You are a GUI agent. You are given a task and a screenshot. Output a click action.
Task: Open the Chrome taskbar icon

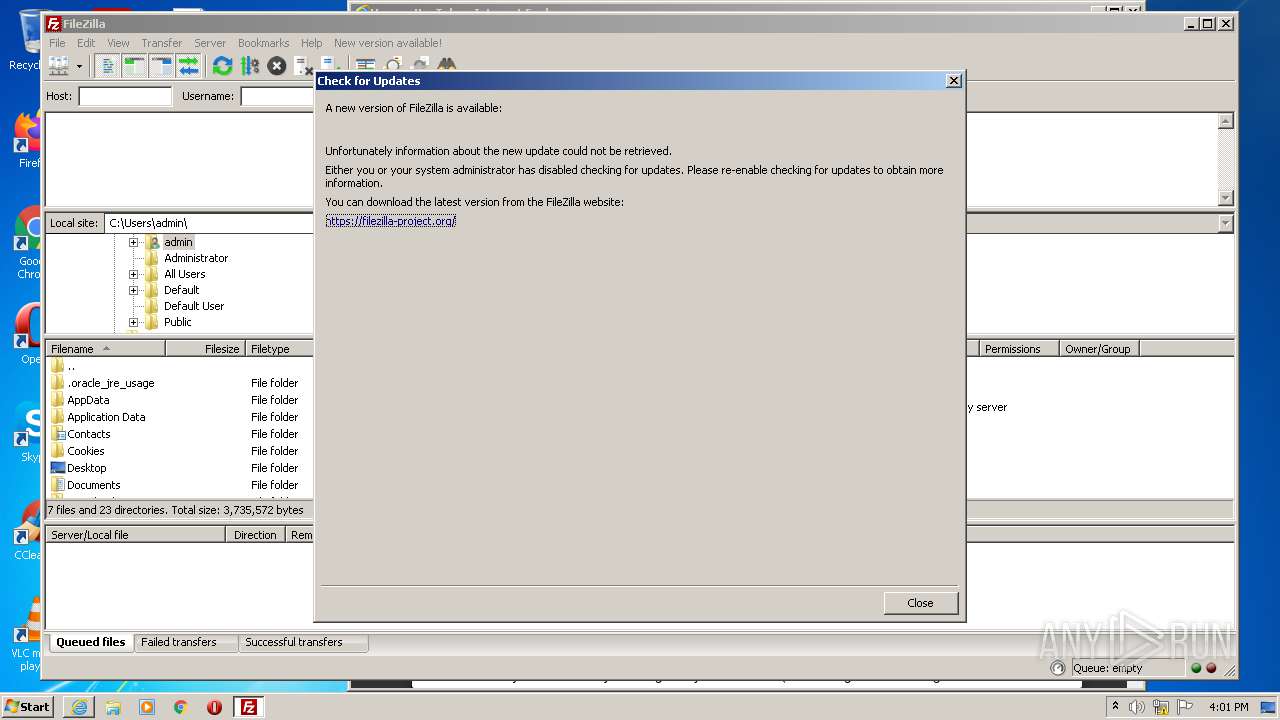(181, 707)
